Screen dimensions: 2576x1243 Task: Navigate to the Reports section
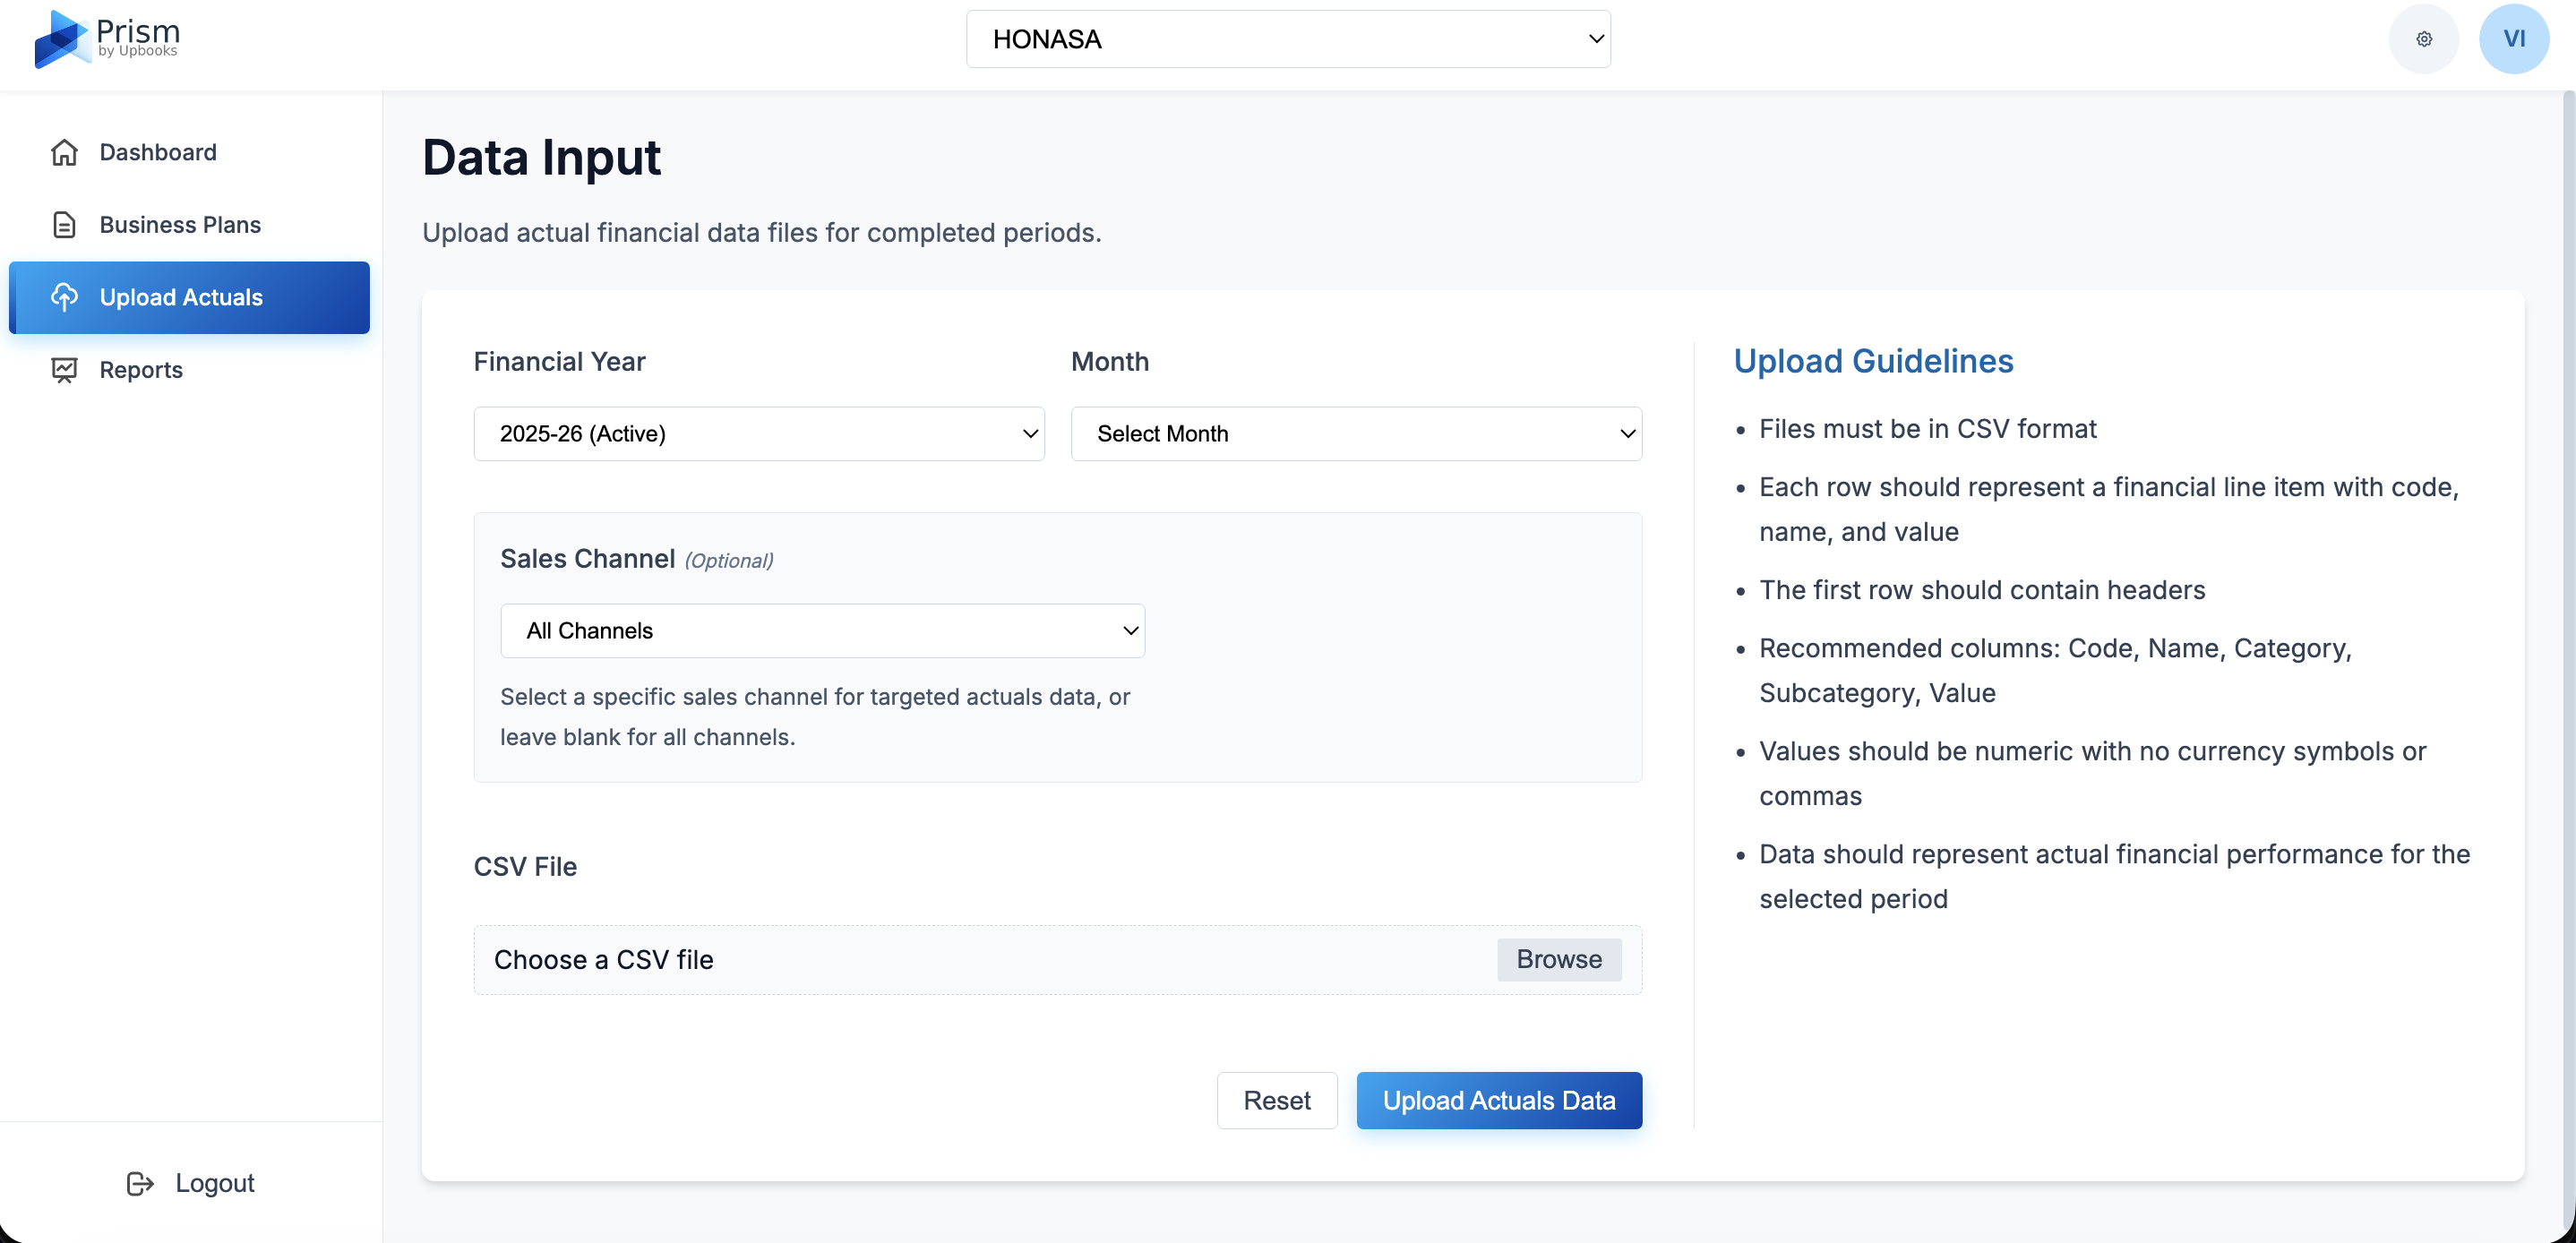coord(141,370)
